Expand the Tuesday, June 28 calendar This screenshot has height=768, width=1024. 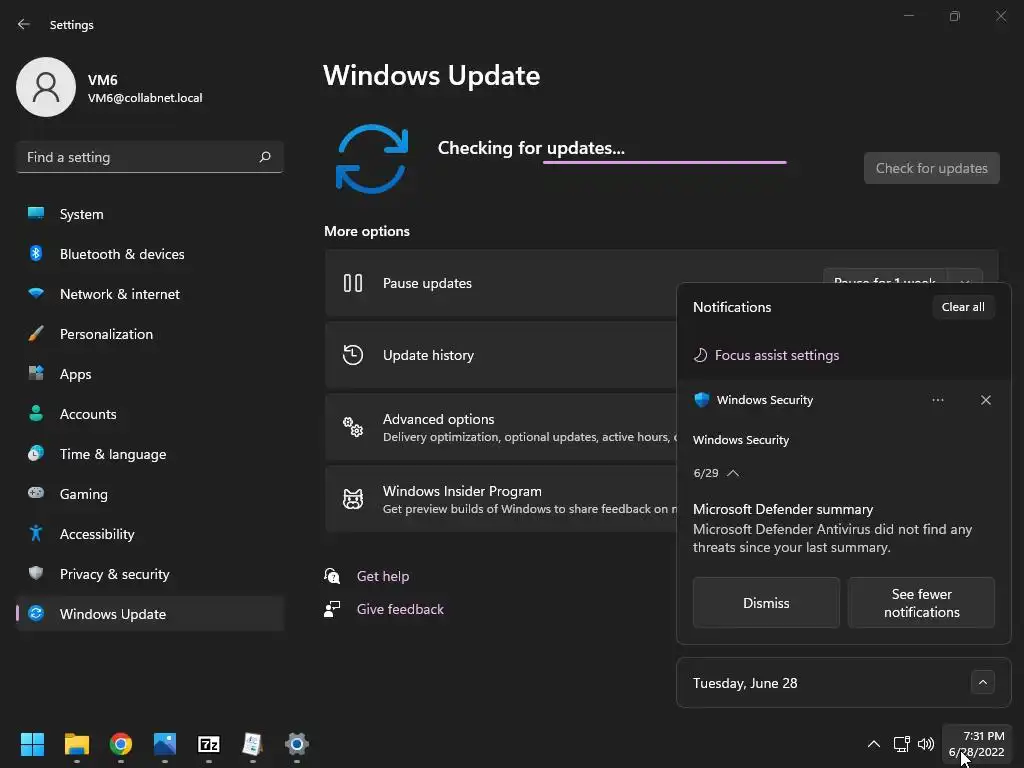pos(982,682)
